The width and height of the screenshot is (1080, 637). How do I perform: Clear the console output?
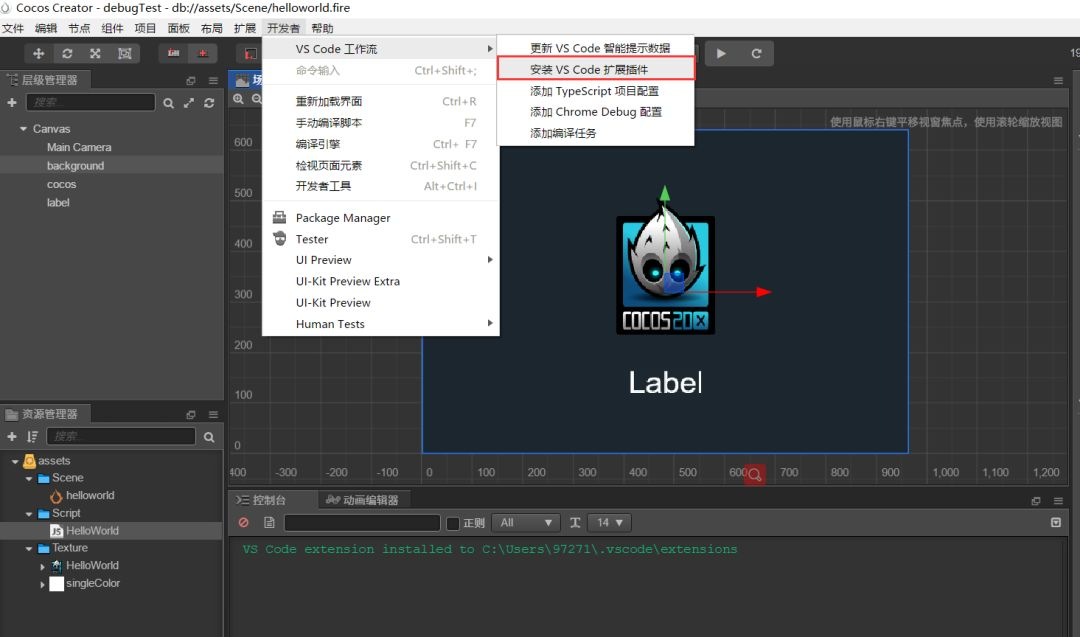coord(241,522)
